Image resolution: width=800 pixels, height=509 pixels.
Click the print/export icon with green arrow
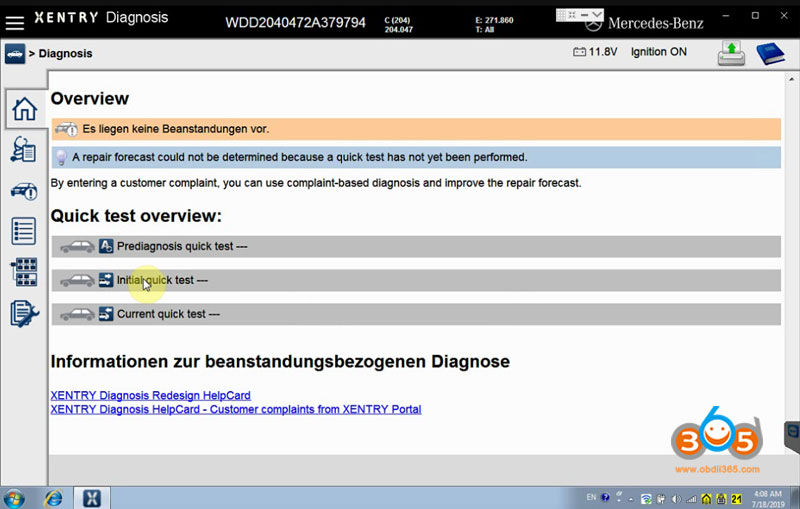pyautogui.click(x=731, y=54)
